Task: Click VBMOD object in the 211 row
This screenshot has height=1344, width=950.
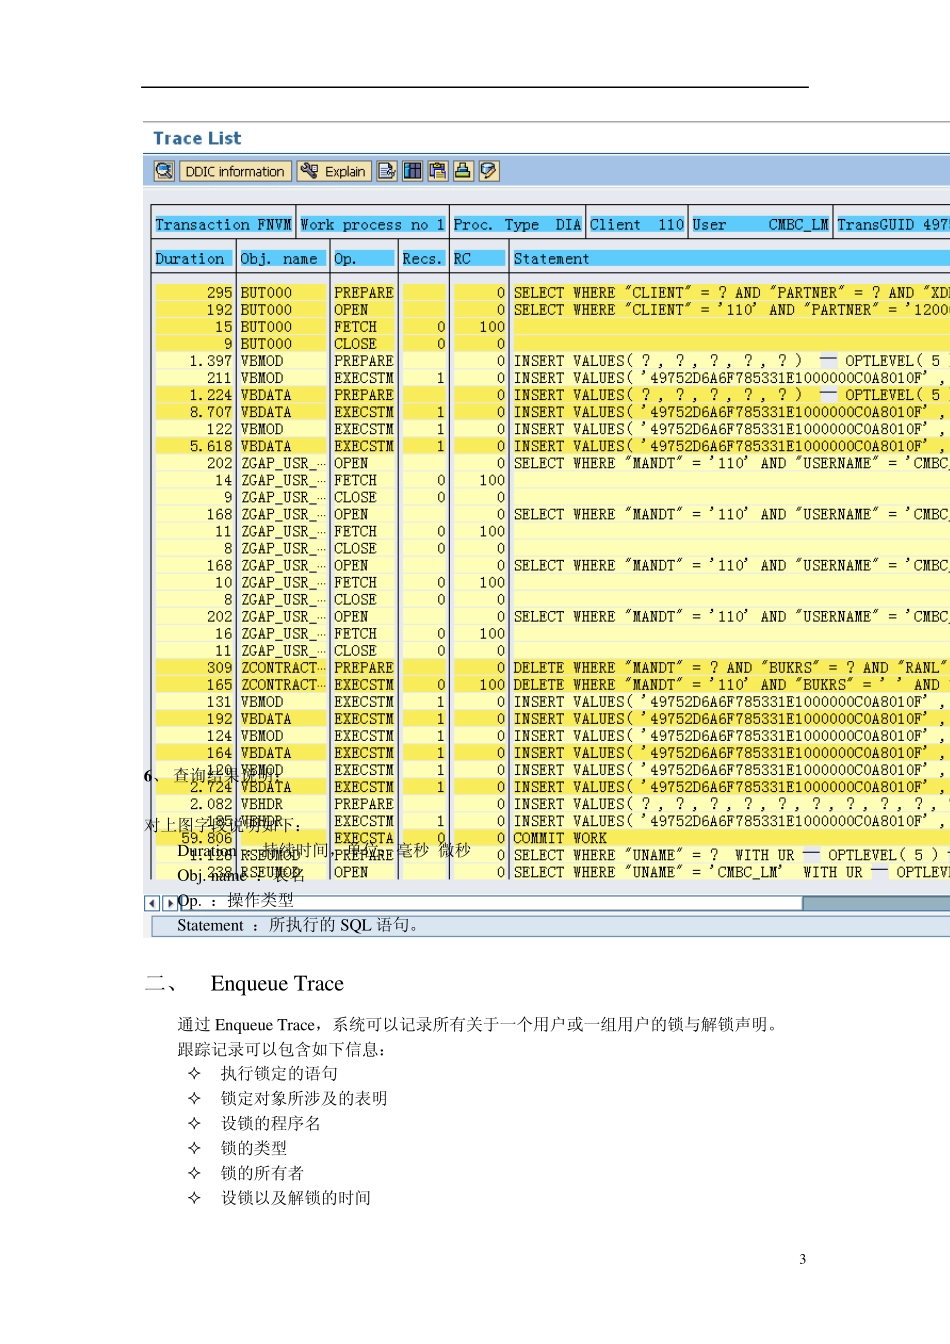Action: tap(262, 378)
